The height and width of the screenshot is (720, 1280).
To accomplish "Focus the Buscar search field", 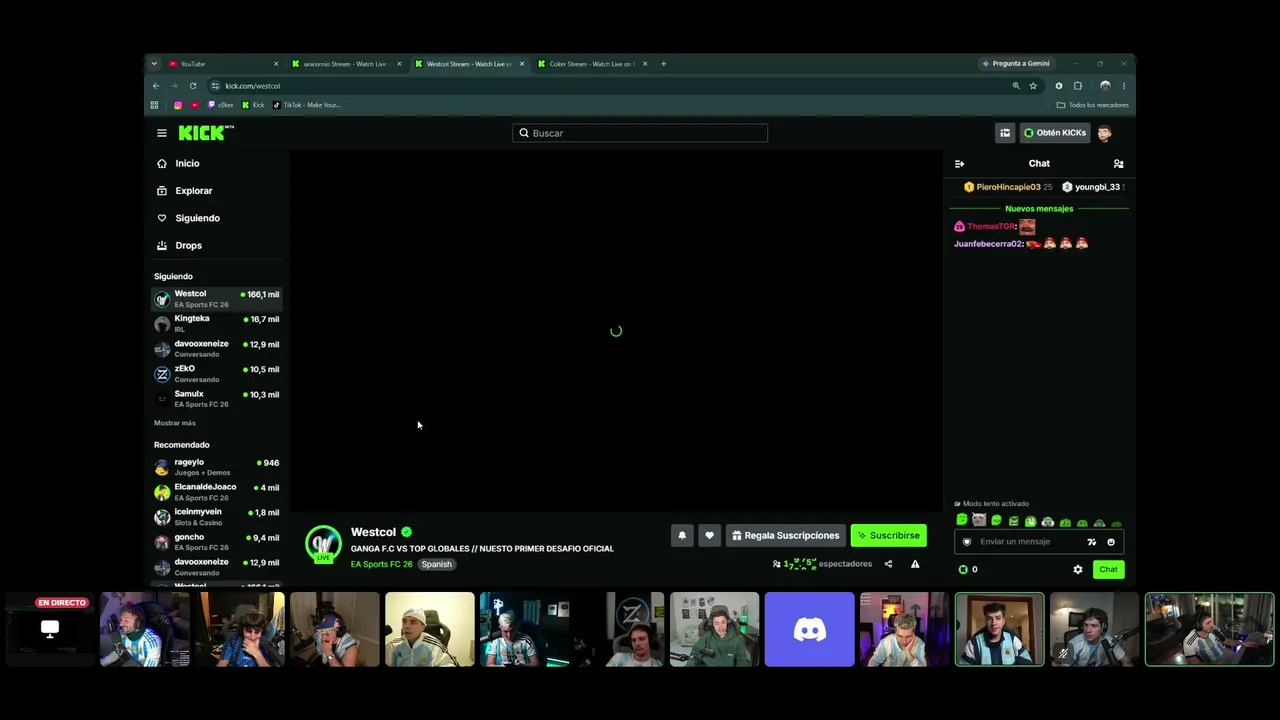I will pos(640,133).
